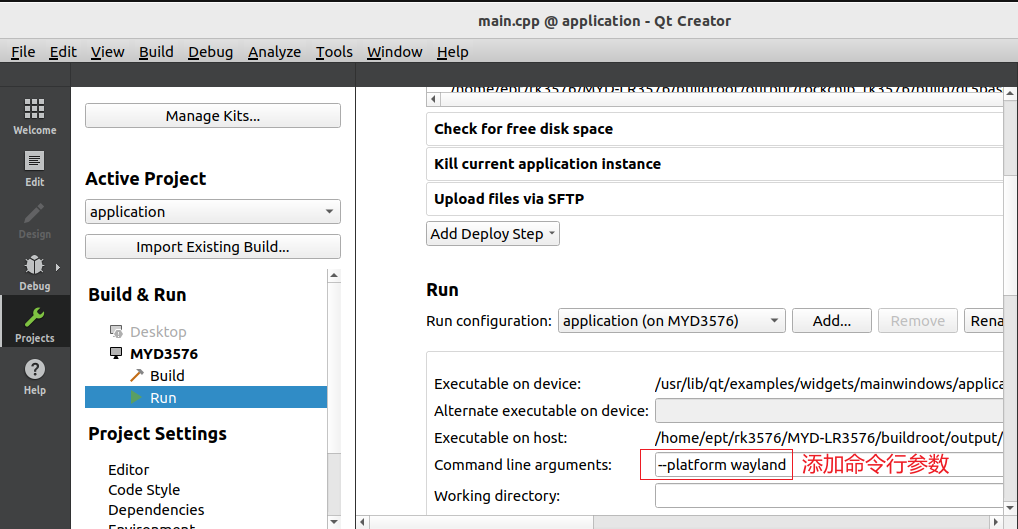Screen dimensions: 1018x529
Task: Expand the Debug mode side arrow
Action: pos(58,267)
